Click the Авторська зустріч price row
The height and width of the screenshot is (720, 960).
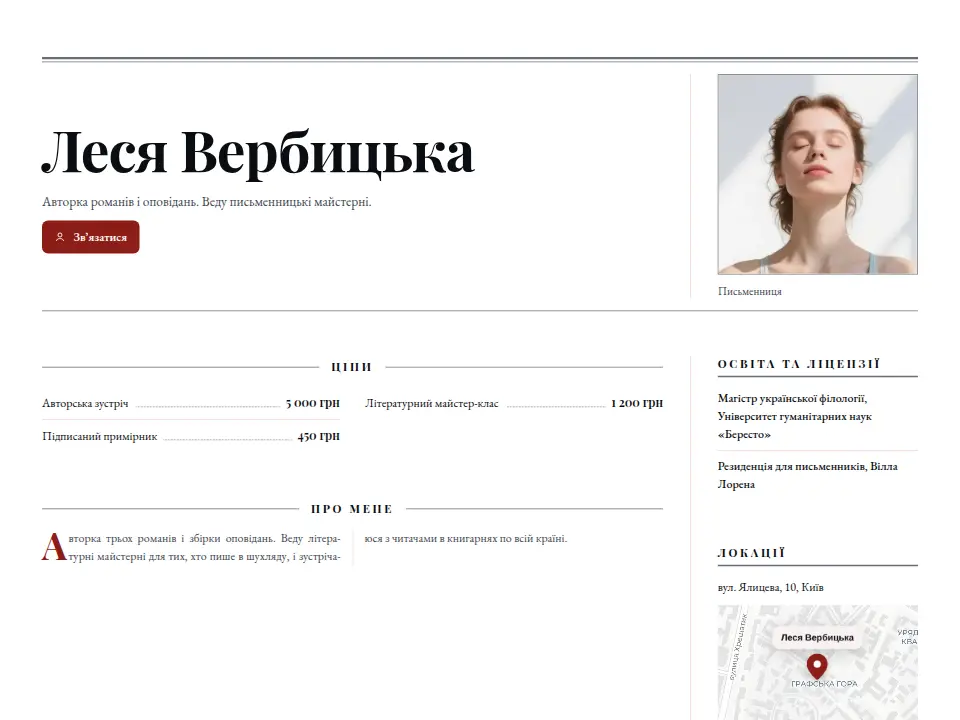[x=191, y=403]
